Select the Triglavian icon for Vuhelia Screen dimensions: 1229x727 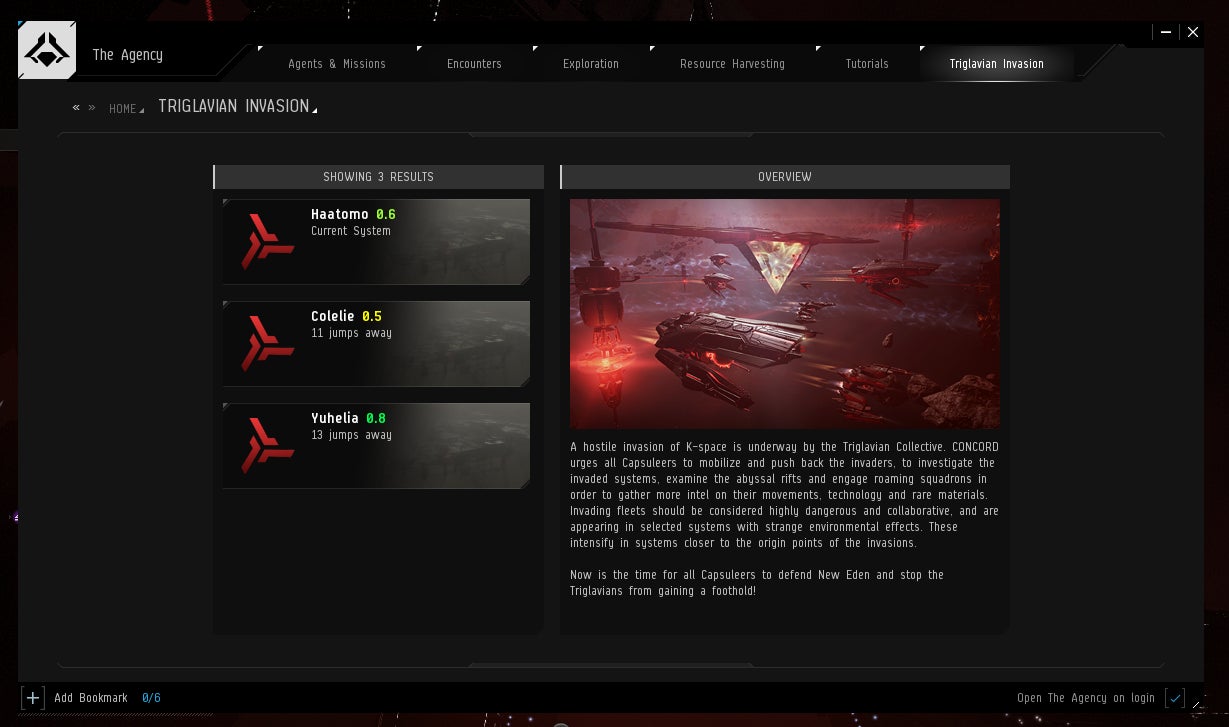(x=266, y=445)
